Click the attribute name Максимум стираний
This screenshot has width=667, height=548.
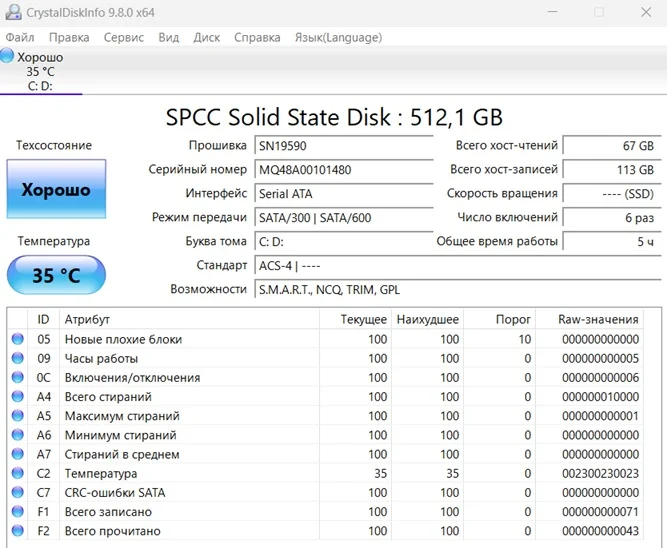122,416
